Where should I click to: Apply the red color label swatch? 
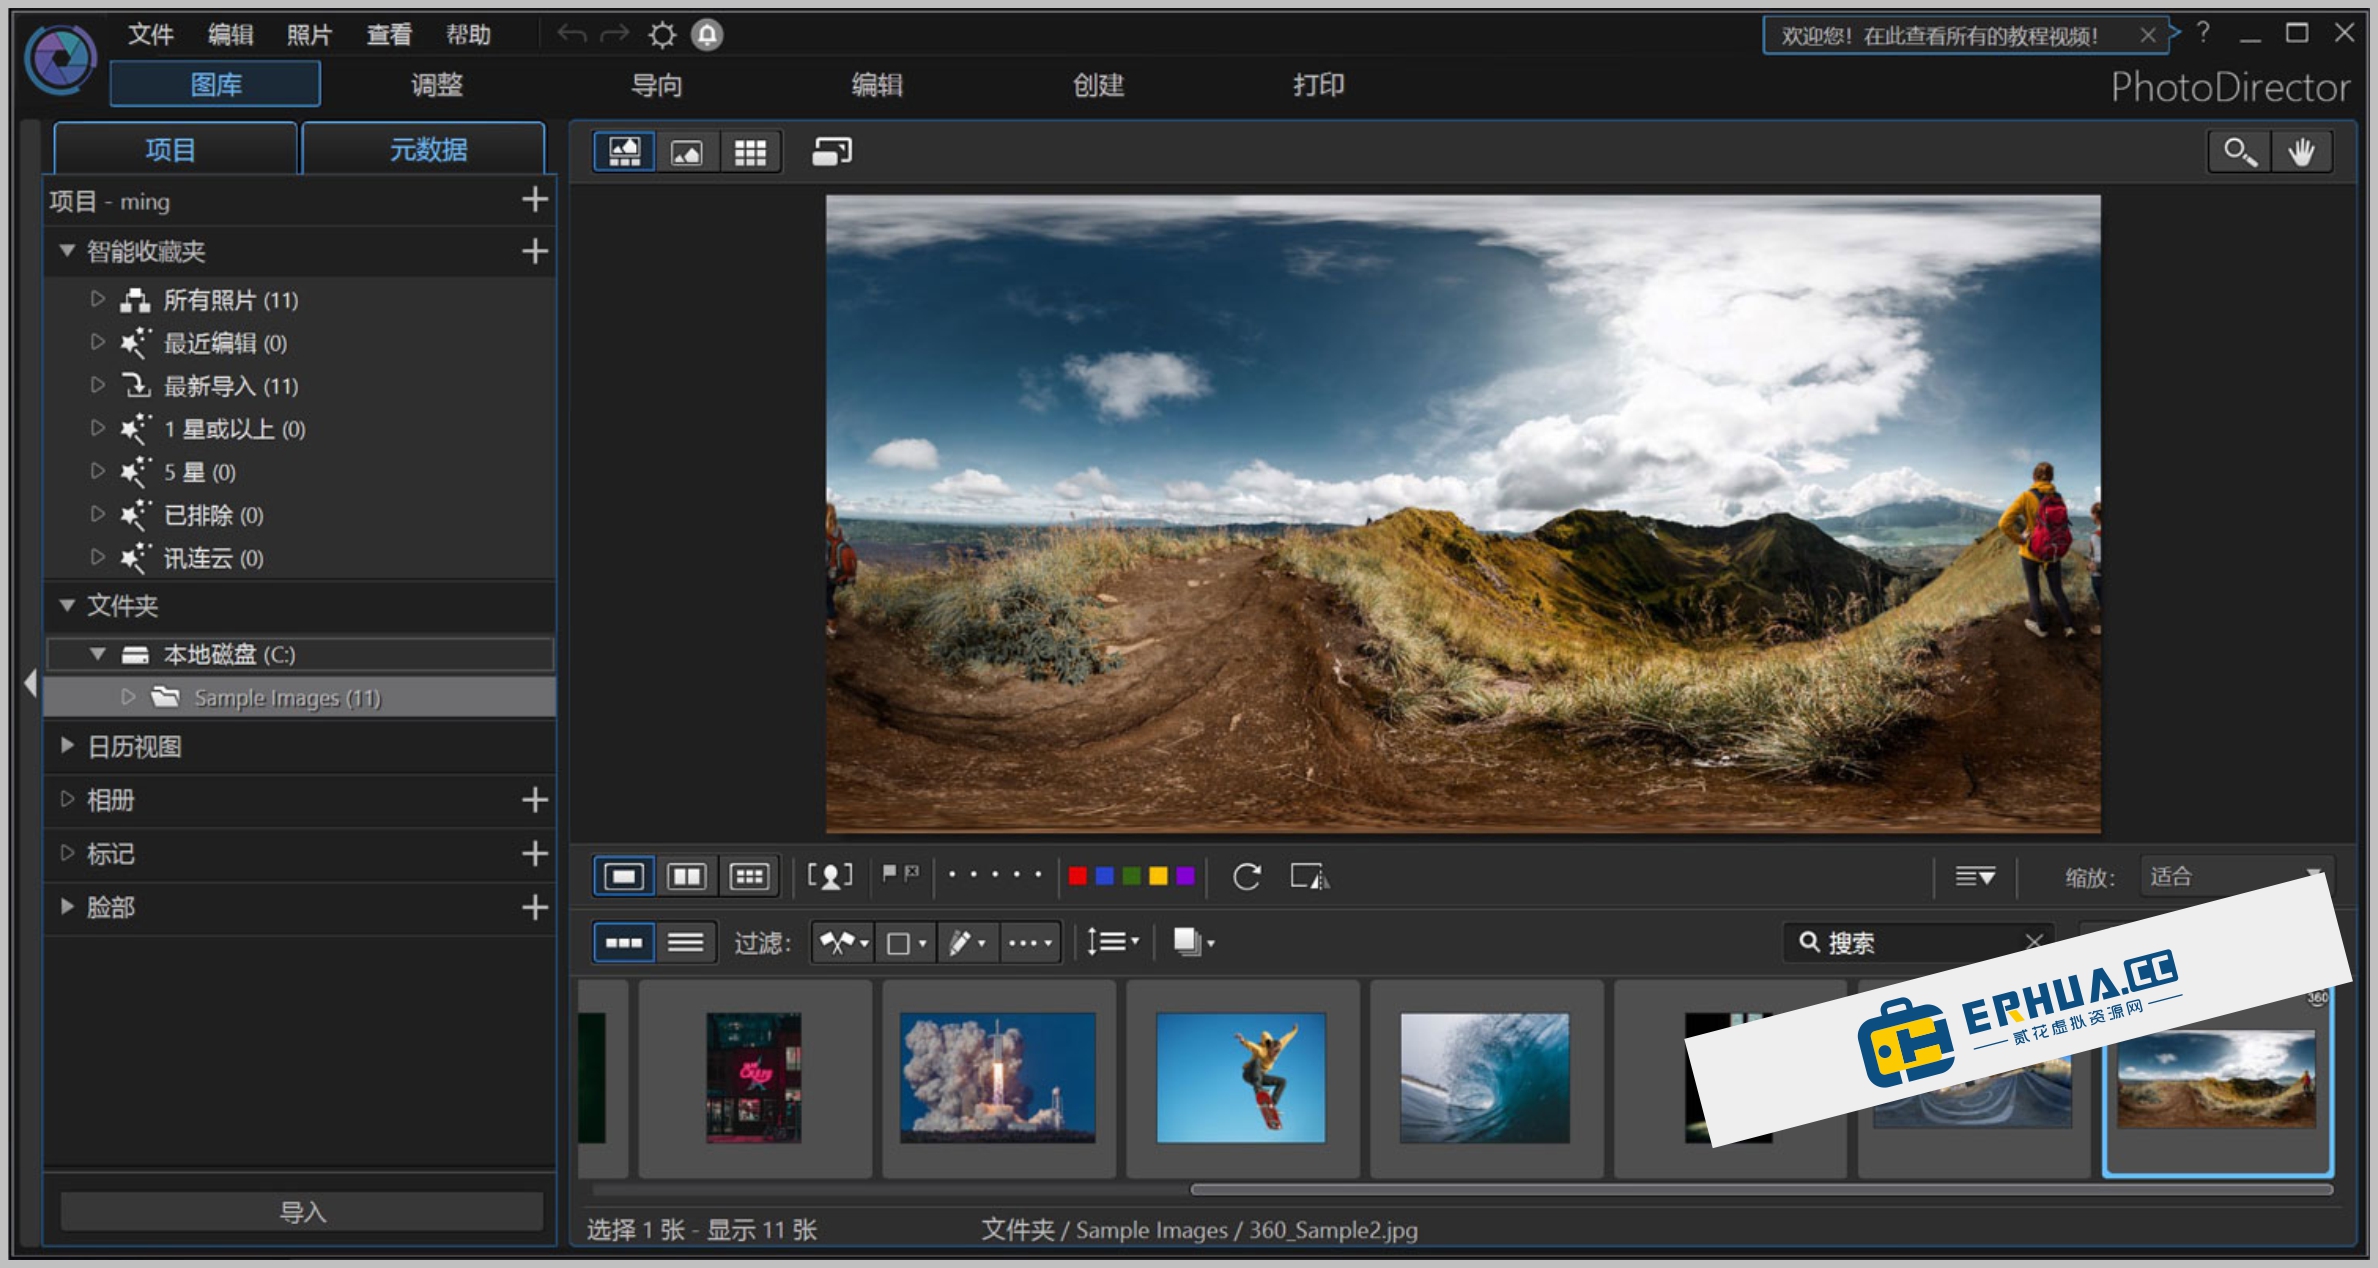1077,876
